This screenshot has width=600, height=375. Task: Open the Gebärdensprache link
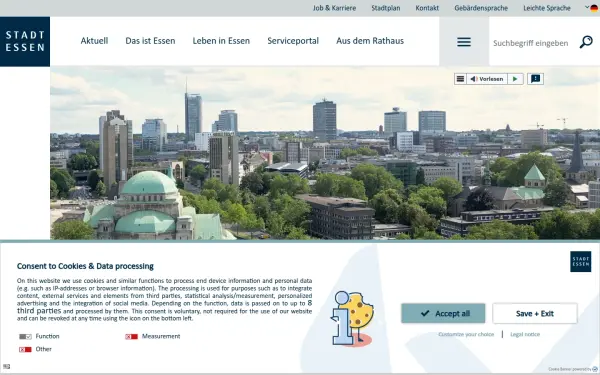[x=481, y=8]
